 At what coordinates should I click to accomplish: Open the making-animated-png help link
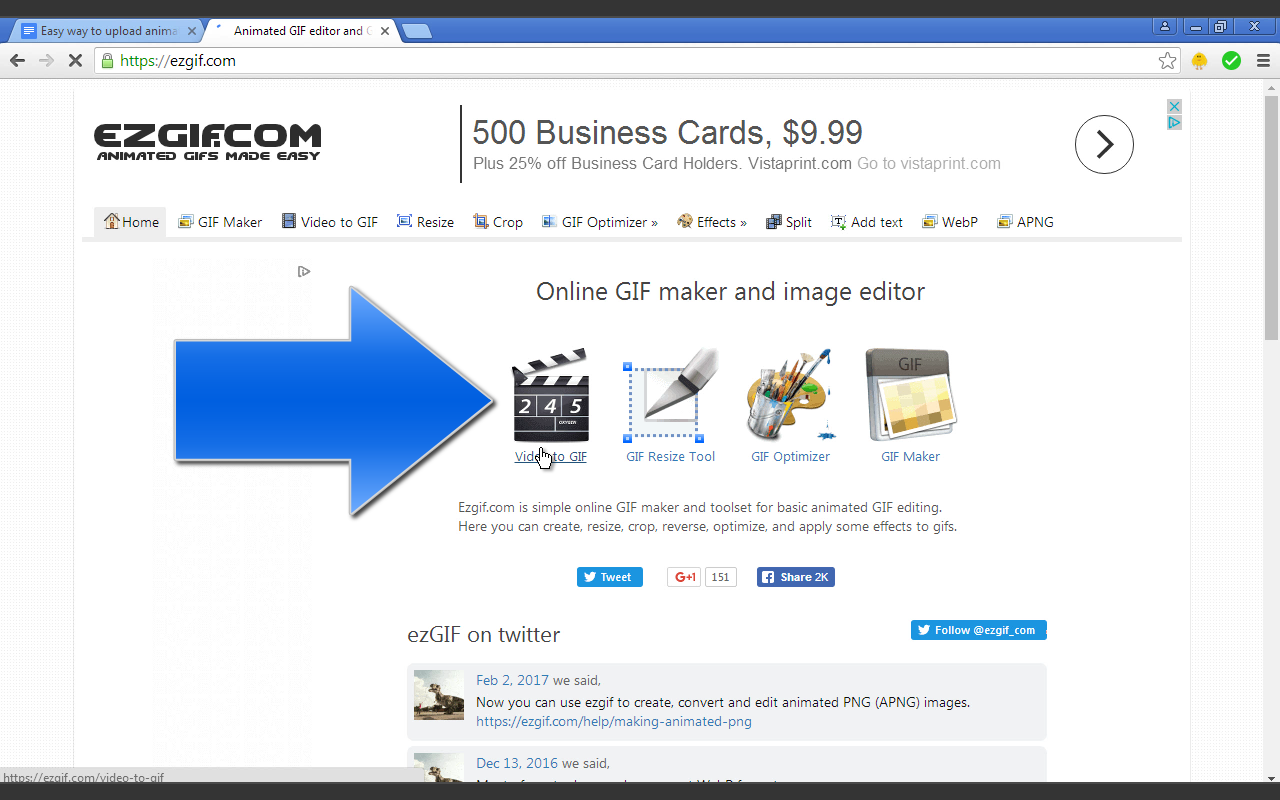pyautogui.click(x=614, y=721)
